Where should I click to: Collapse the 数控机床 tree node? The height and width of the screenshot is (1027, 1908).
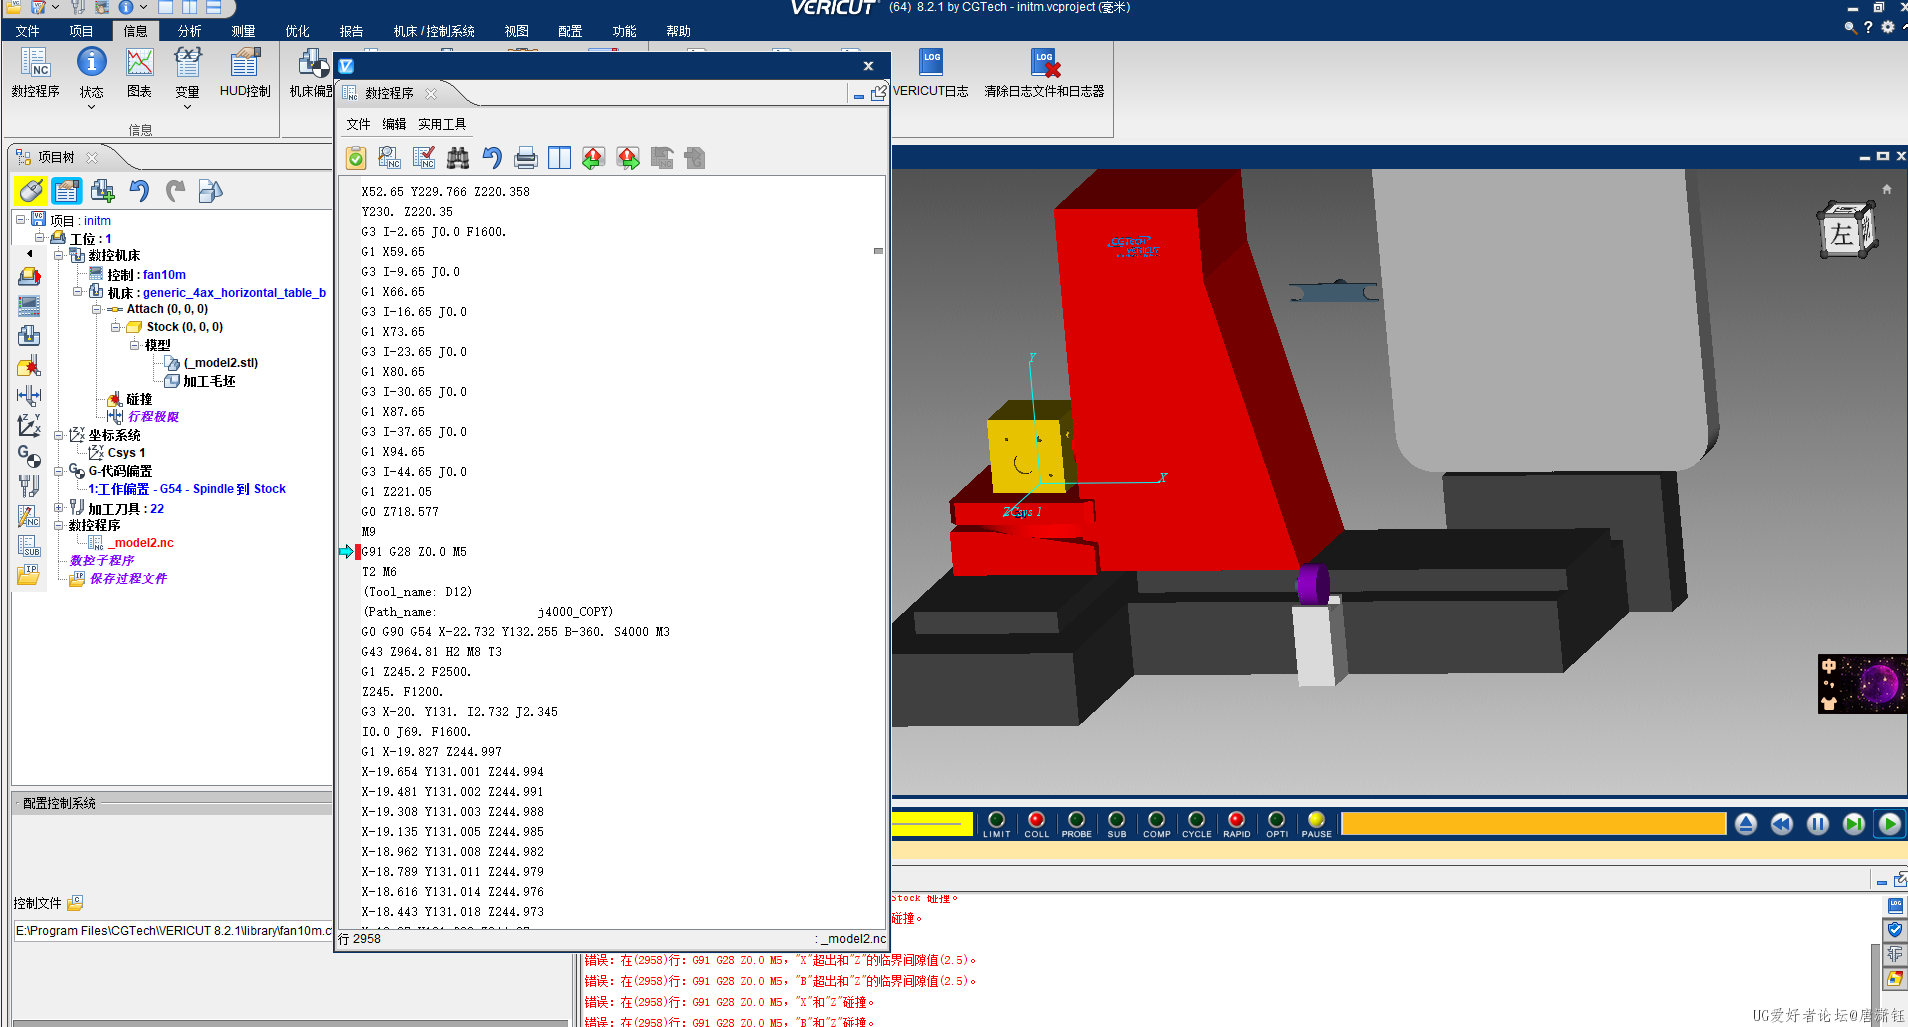click(x=58, y=255)
